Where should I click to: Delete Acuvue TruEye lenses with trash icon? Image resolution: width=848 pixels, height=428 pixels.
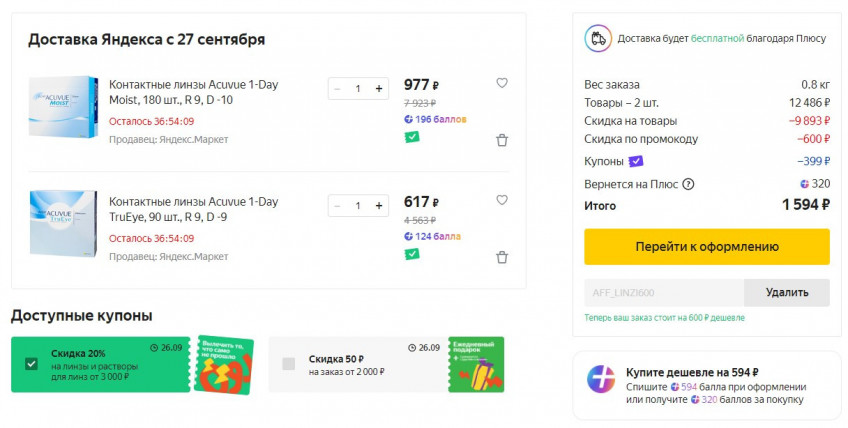(502, 257)
